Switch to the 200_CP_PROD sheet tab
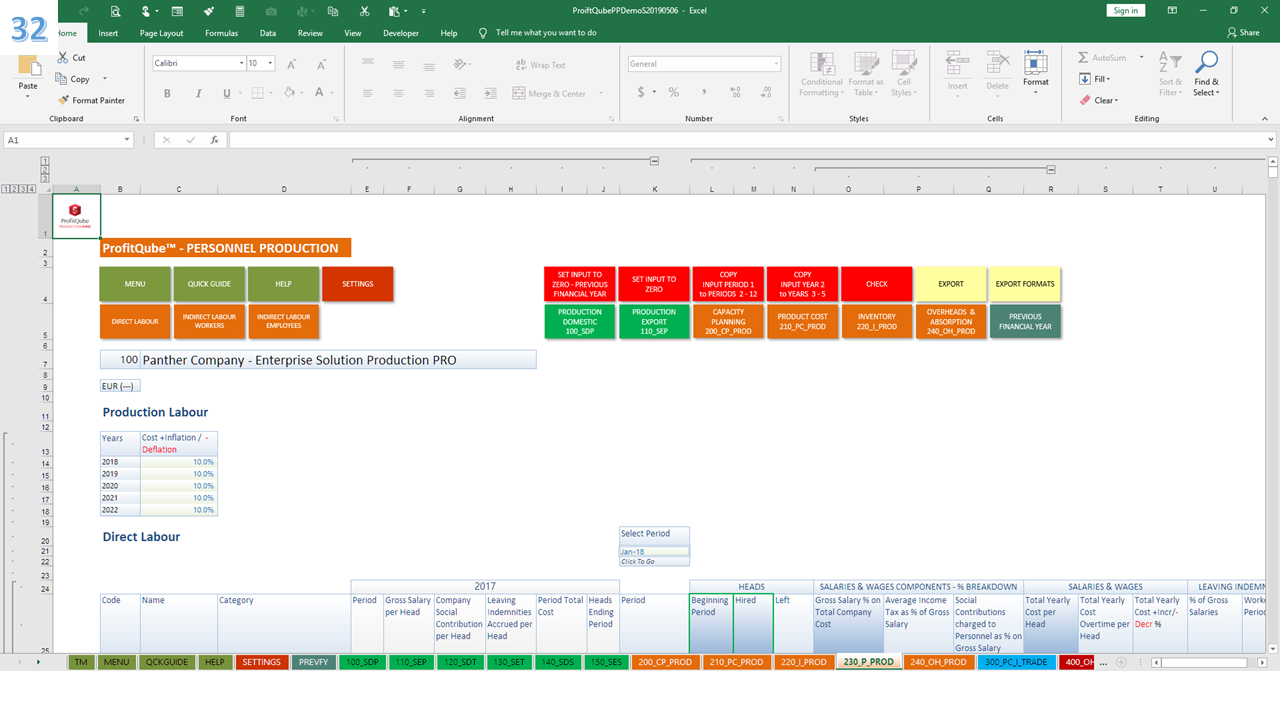Image resolution: width=1280 pixels, height=720 pixels. pos(665,662)
